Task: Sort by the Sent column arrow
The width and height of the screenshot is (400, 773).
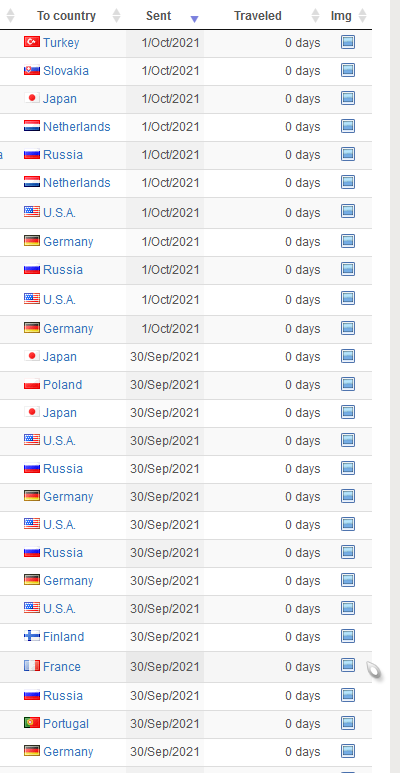Action: [194, 19]
